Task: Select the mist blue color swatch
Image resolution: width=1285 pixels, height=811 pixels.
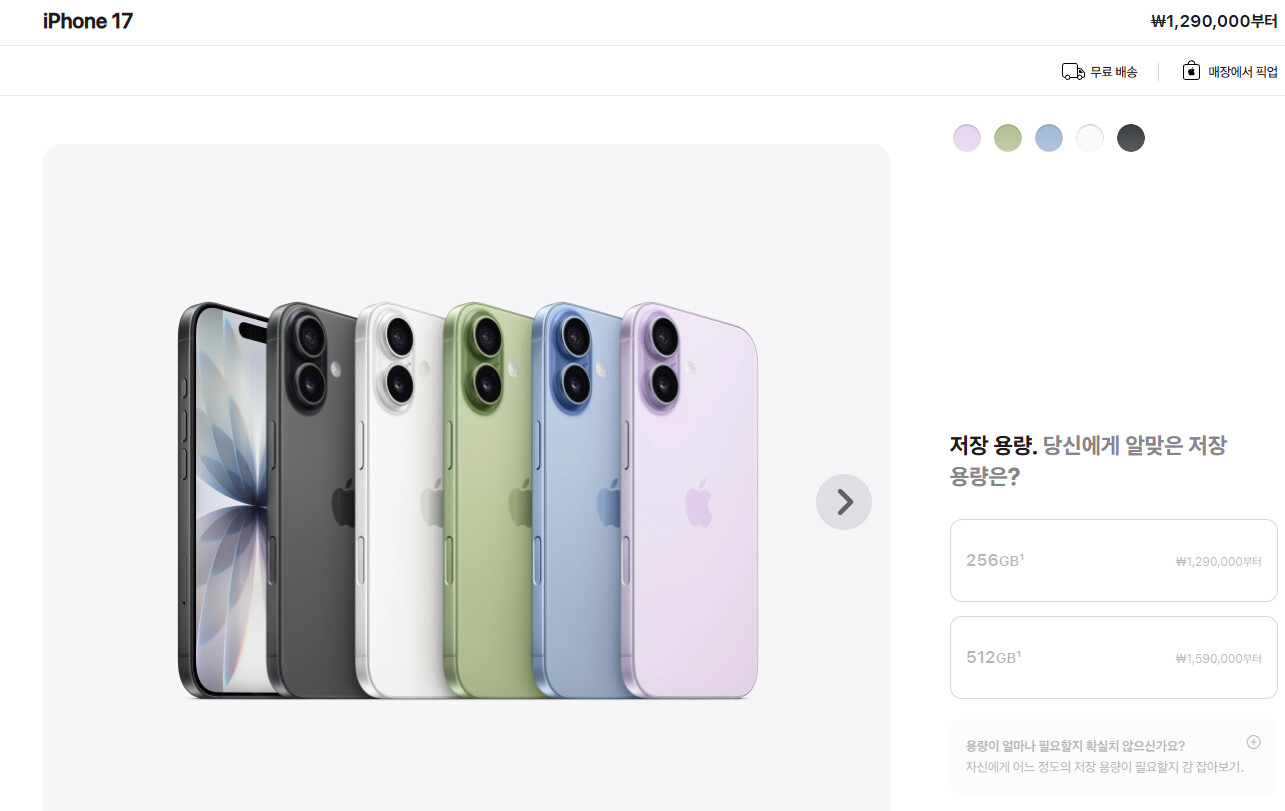Action: pos(1049,138)
